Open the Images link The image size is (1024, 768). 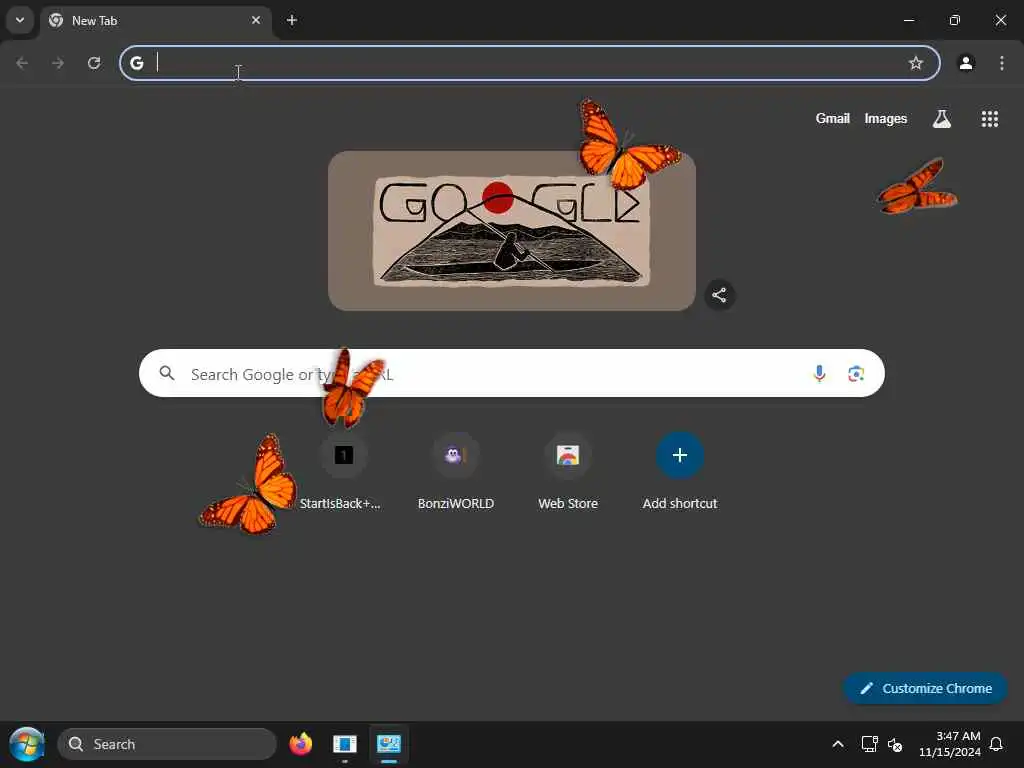[x=886, y=118]
